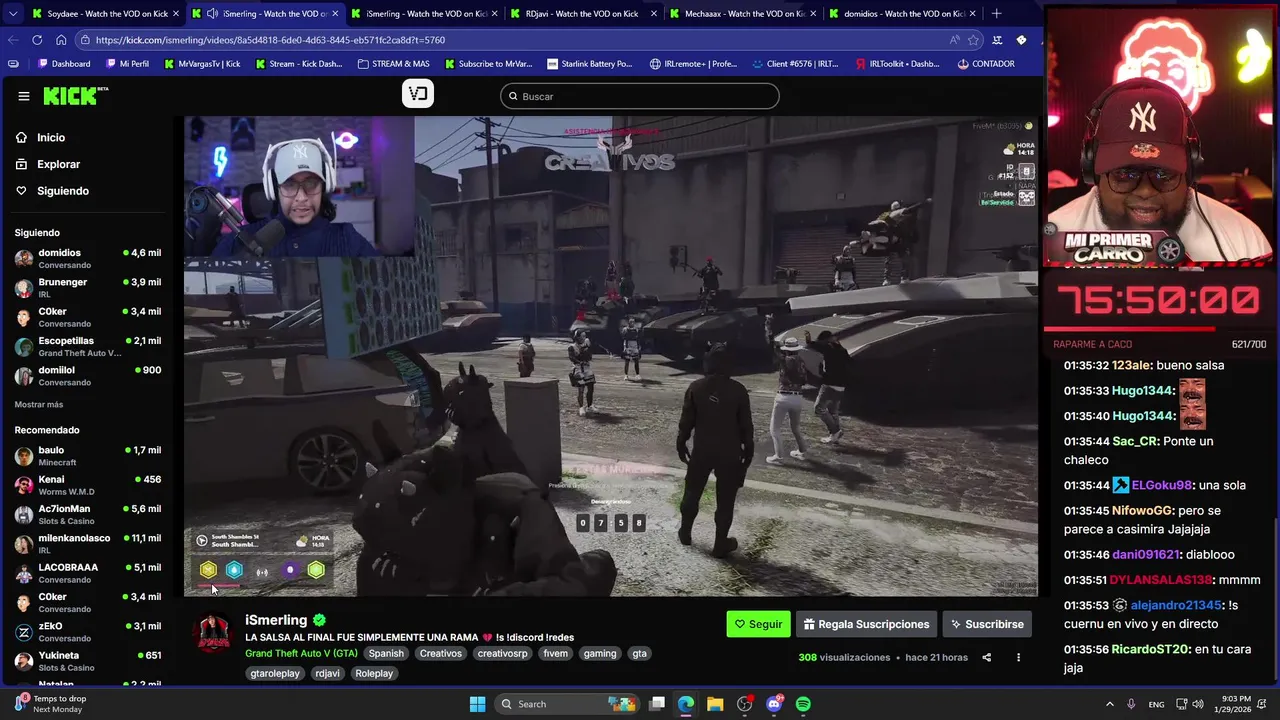
Task: Mute the playing iSmerling tab audio
Action: (x=213, y=14)
